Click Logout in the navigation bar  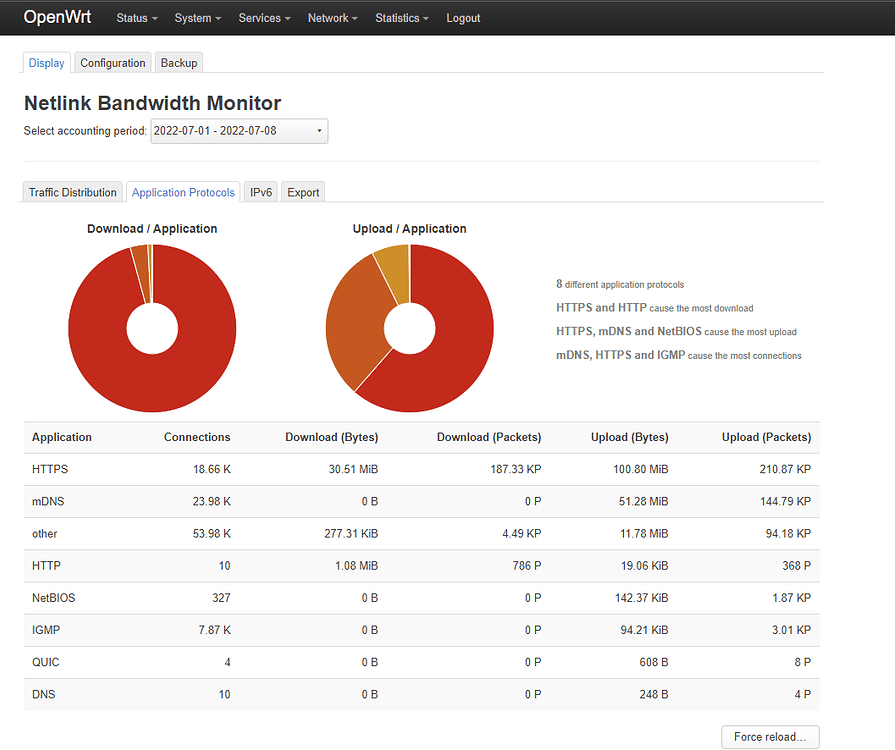463,18
